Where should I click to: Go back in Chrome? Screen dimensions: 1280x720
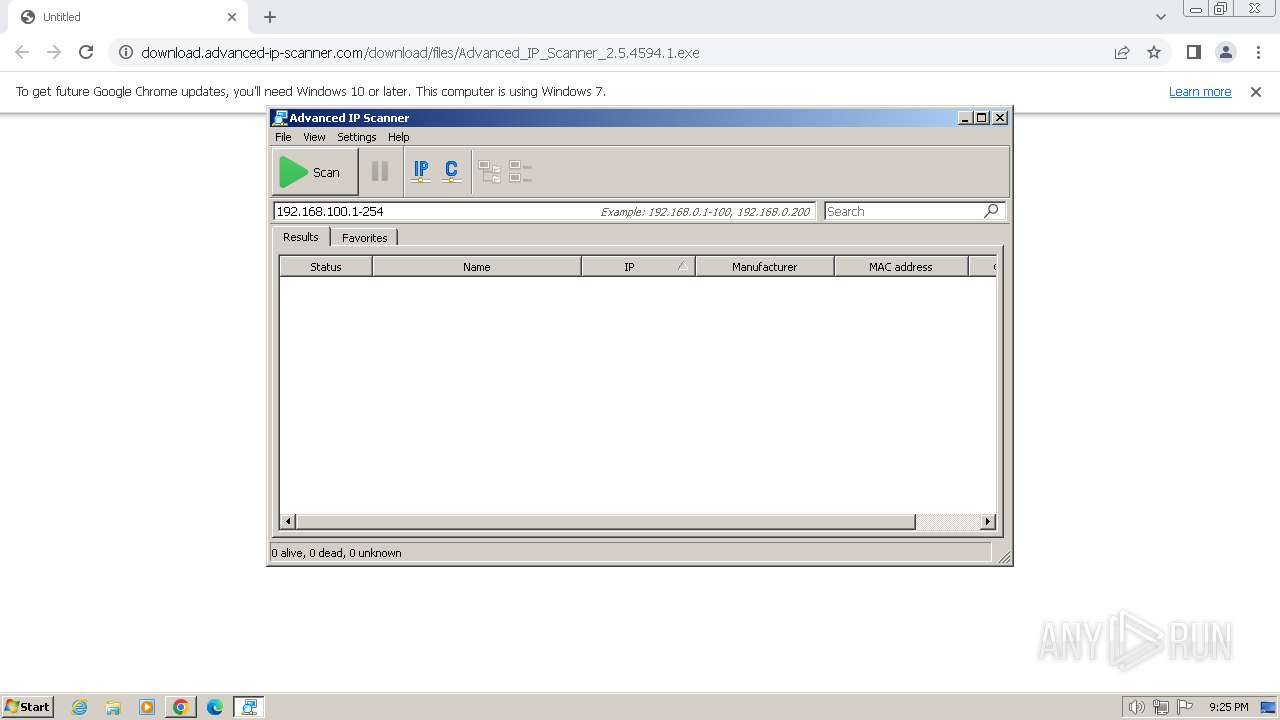pos(22,52)
